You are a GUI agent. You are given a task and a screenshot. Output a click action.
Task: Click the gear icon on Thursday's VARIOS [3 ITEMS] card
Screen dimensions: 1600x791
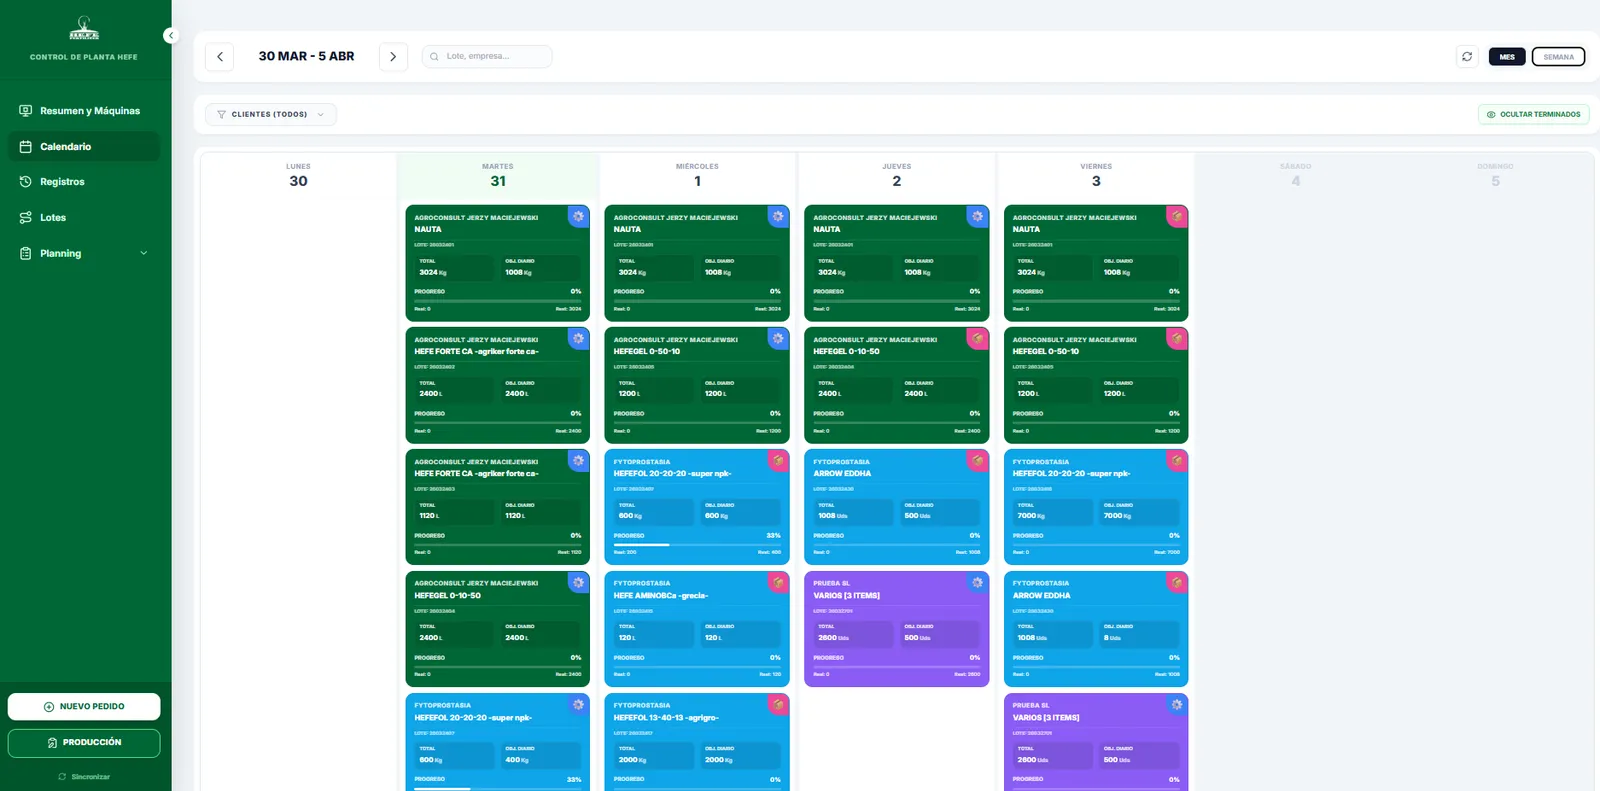click(977, 582)
